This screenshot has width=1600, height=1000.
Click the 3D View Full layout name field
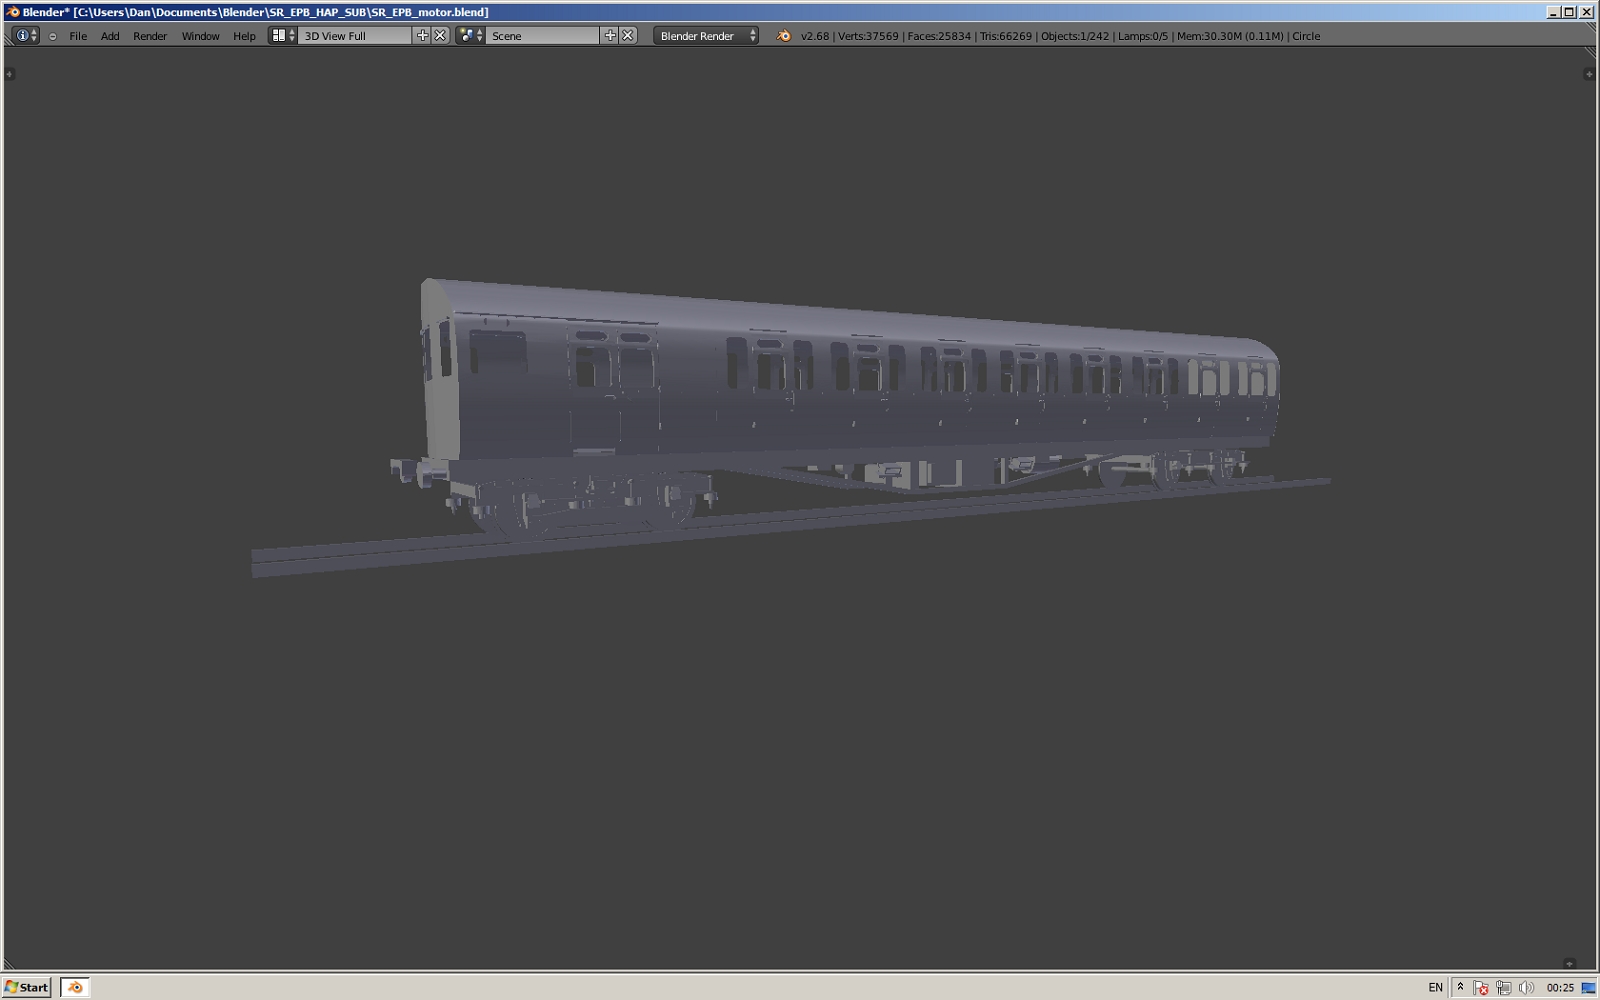(355, 36)
